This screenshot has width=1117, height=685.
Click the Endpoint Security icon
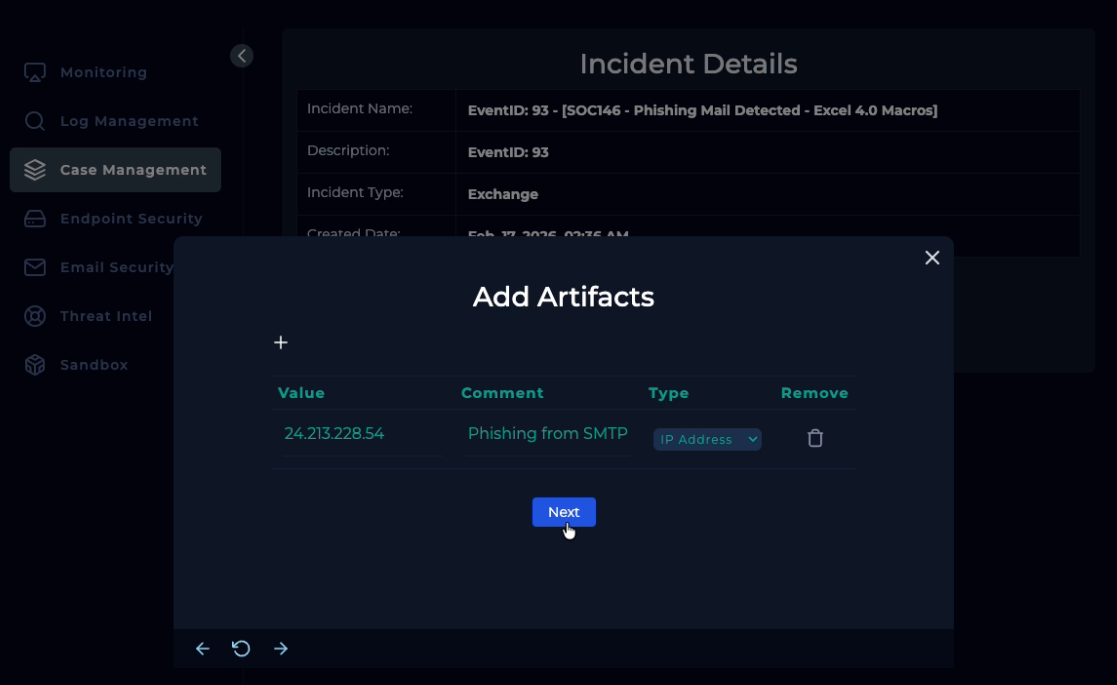[35, 219]
